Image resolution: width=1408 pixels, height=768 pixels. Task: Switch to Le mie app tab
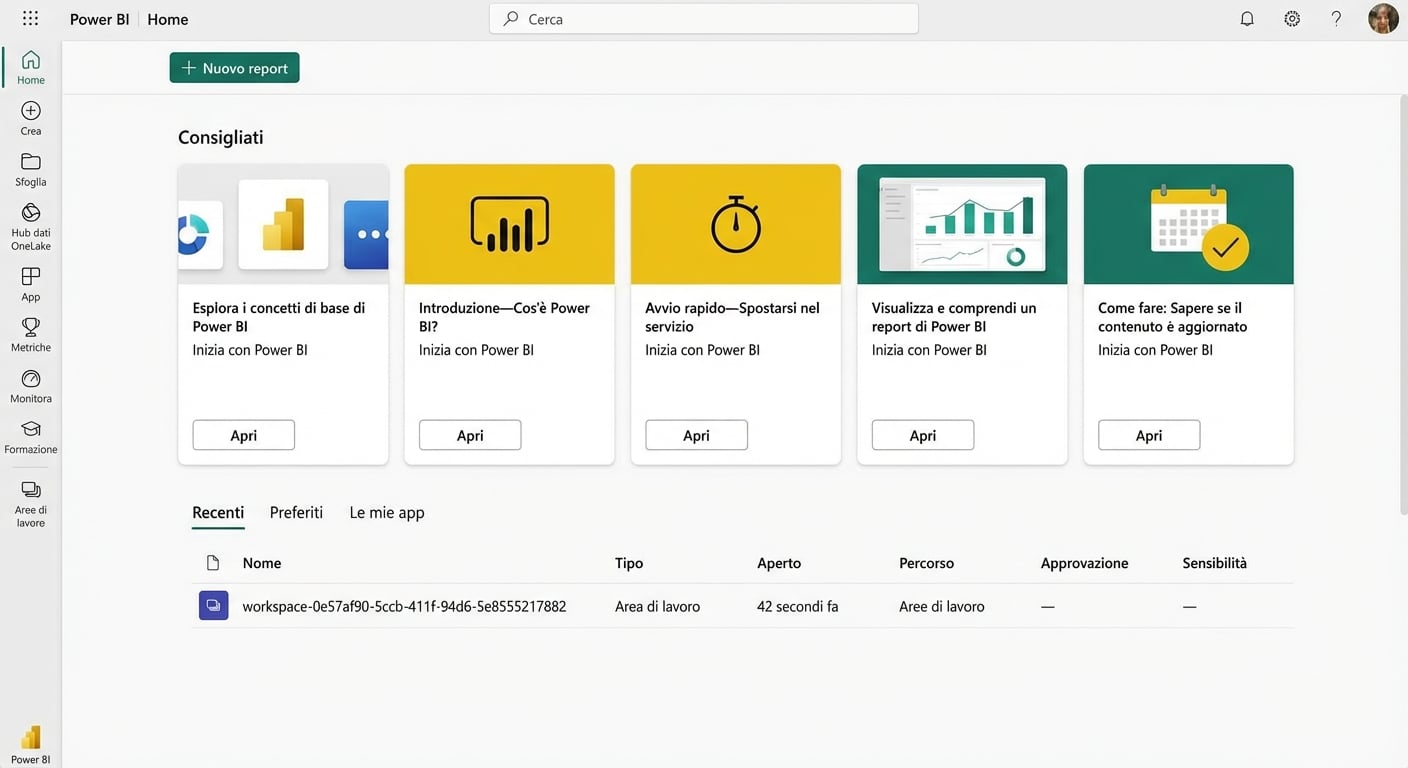tap(387, 513)
